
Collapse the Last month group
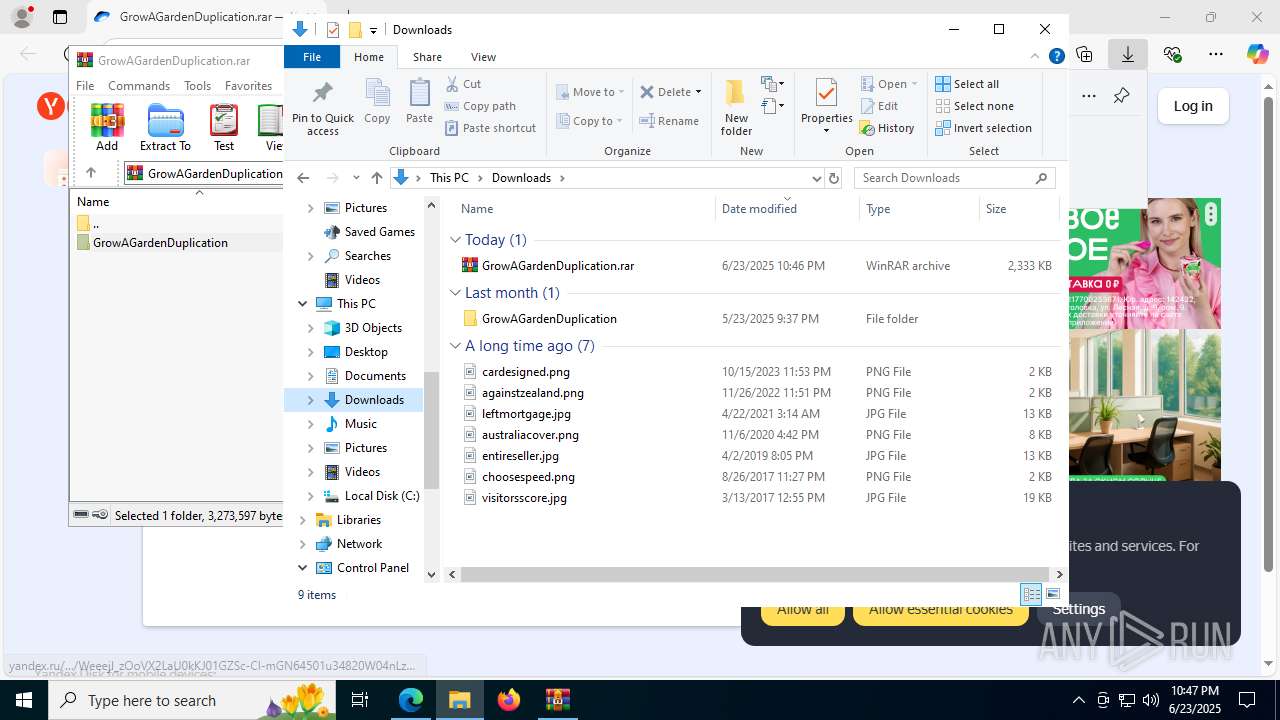455,293
